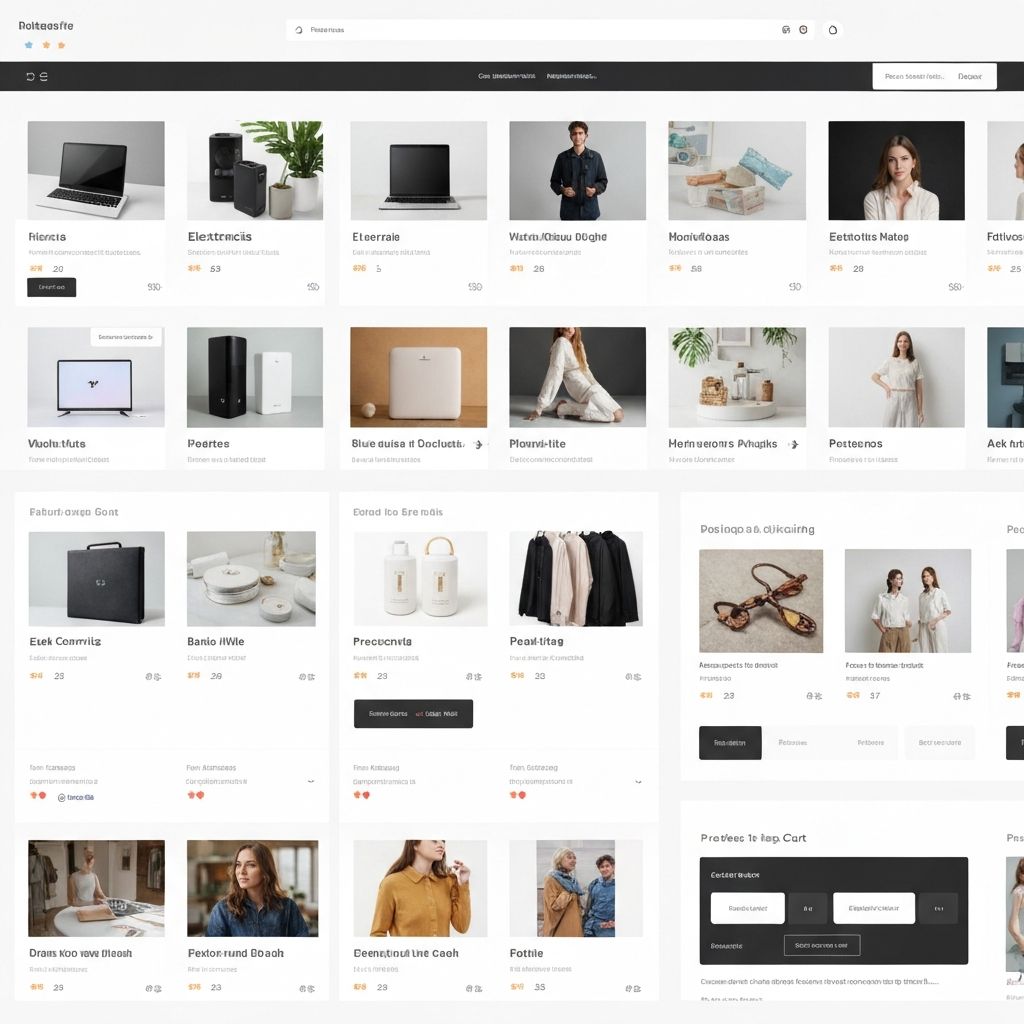The height and width of the screenshot is (1024, 1024).
Task: Select the dark Fnadeton filter tab
Action: pyautogui.click(x=730, y=742)
